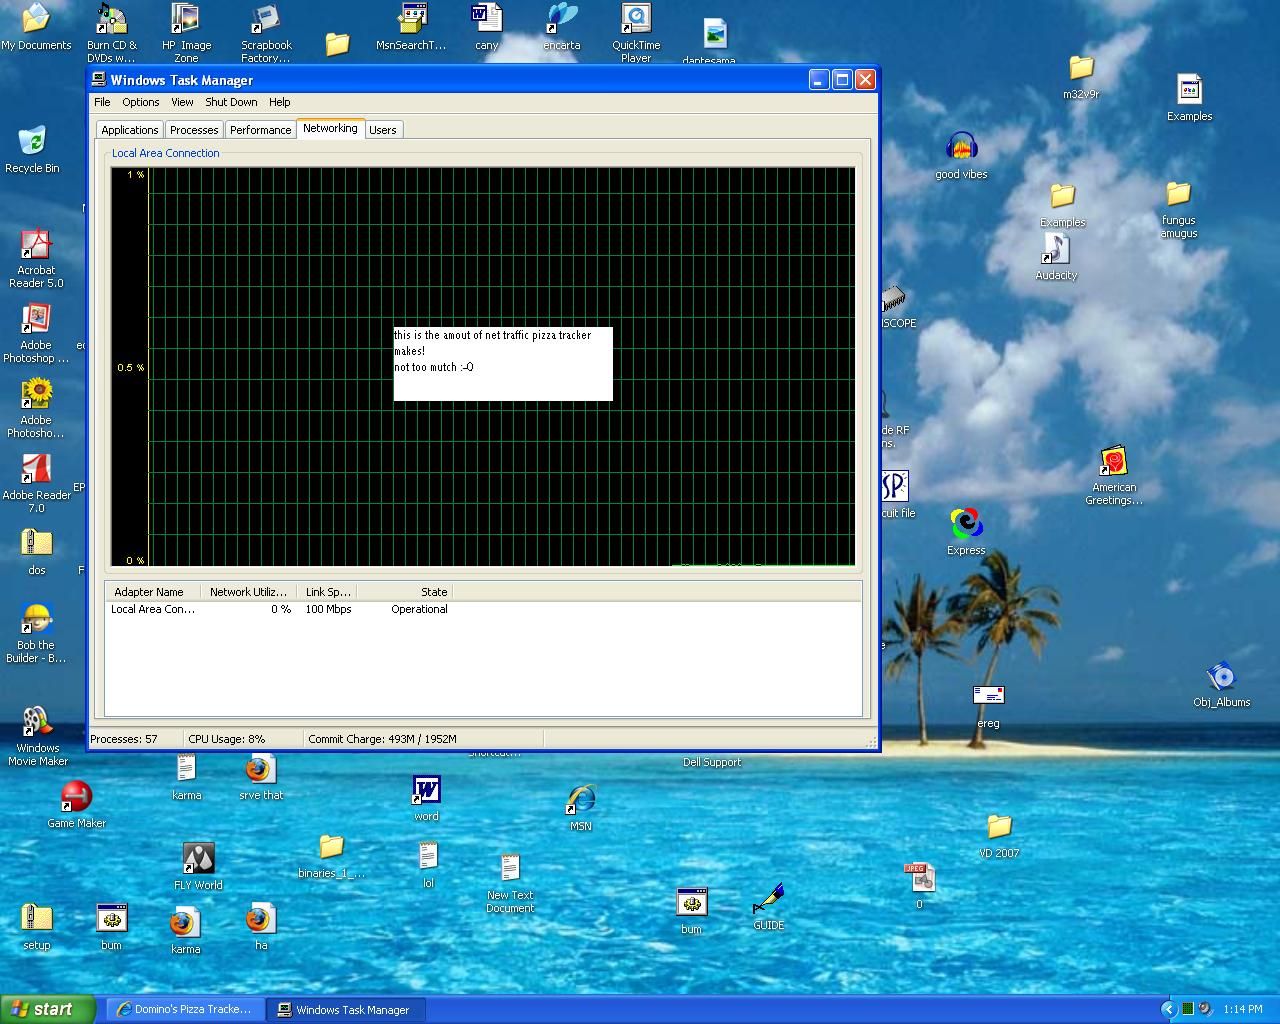Switch to the Applications tab
Image resolution: width=1280 pixels, height=1024 pixels.
coord(130,130)
